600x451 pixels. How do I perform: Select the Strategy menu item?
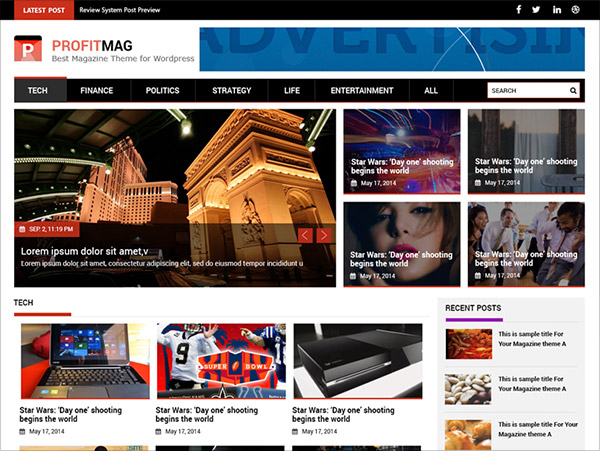[x=232, y=91]
